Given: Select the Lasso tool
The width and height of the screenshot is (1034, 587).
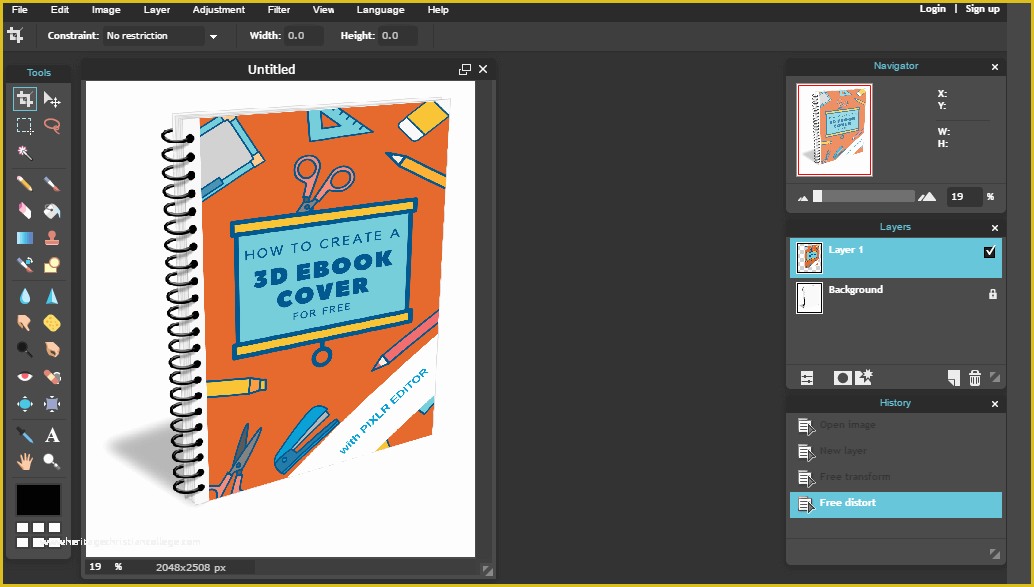Looking at the screenshot, I should [52, 125].
